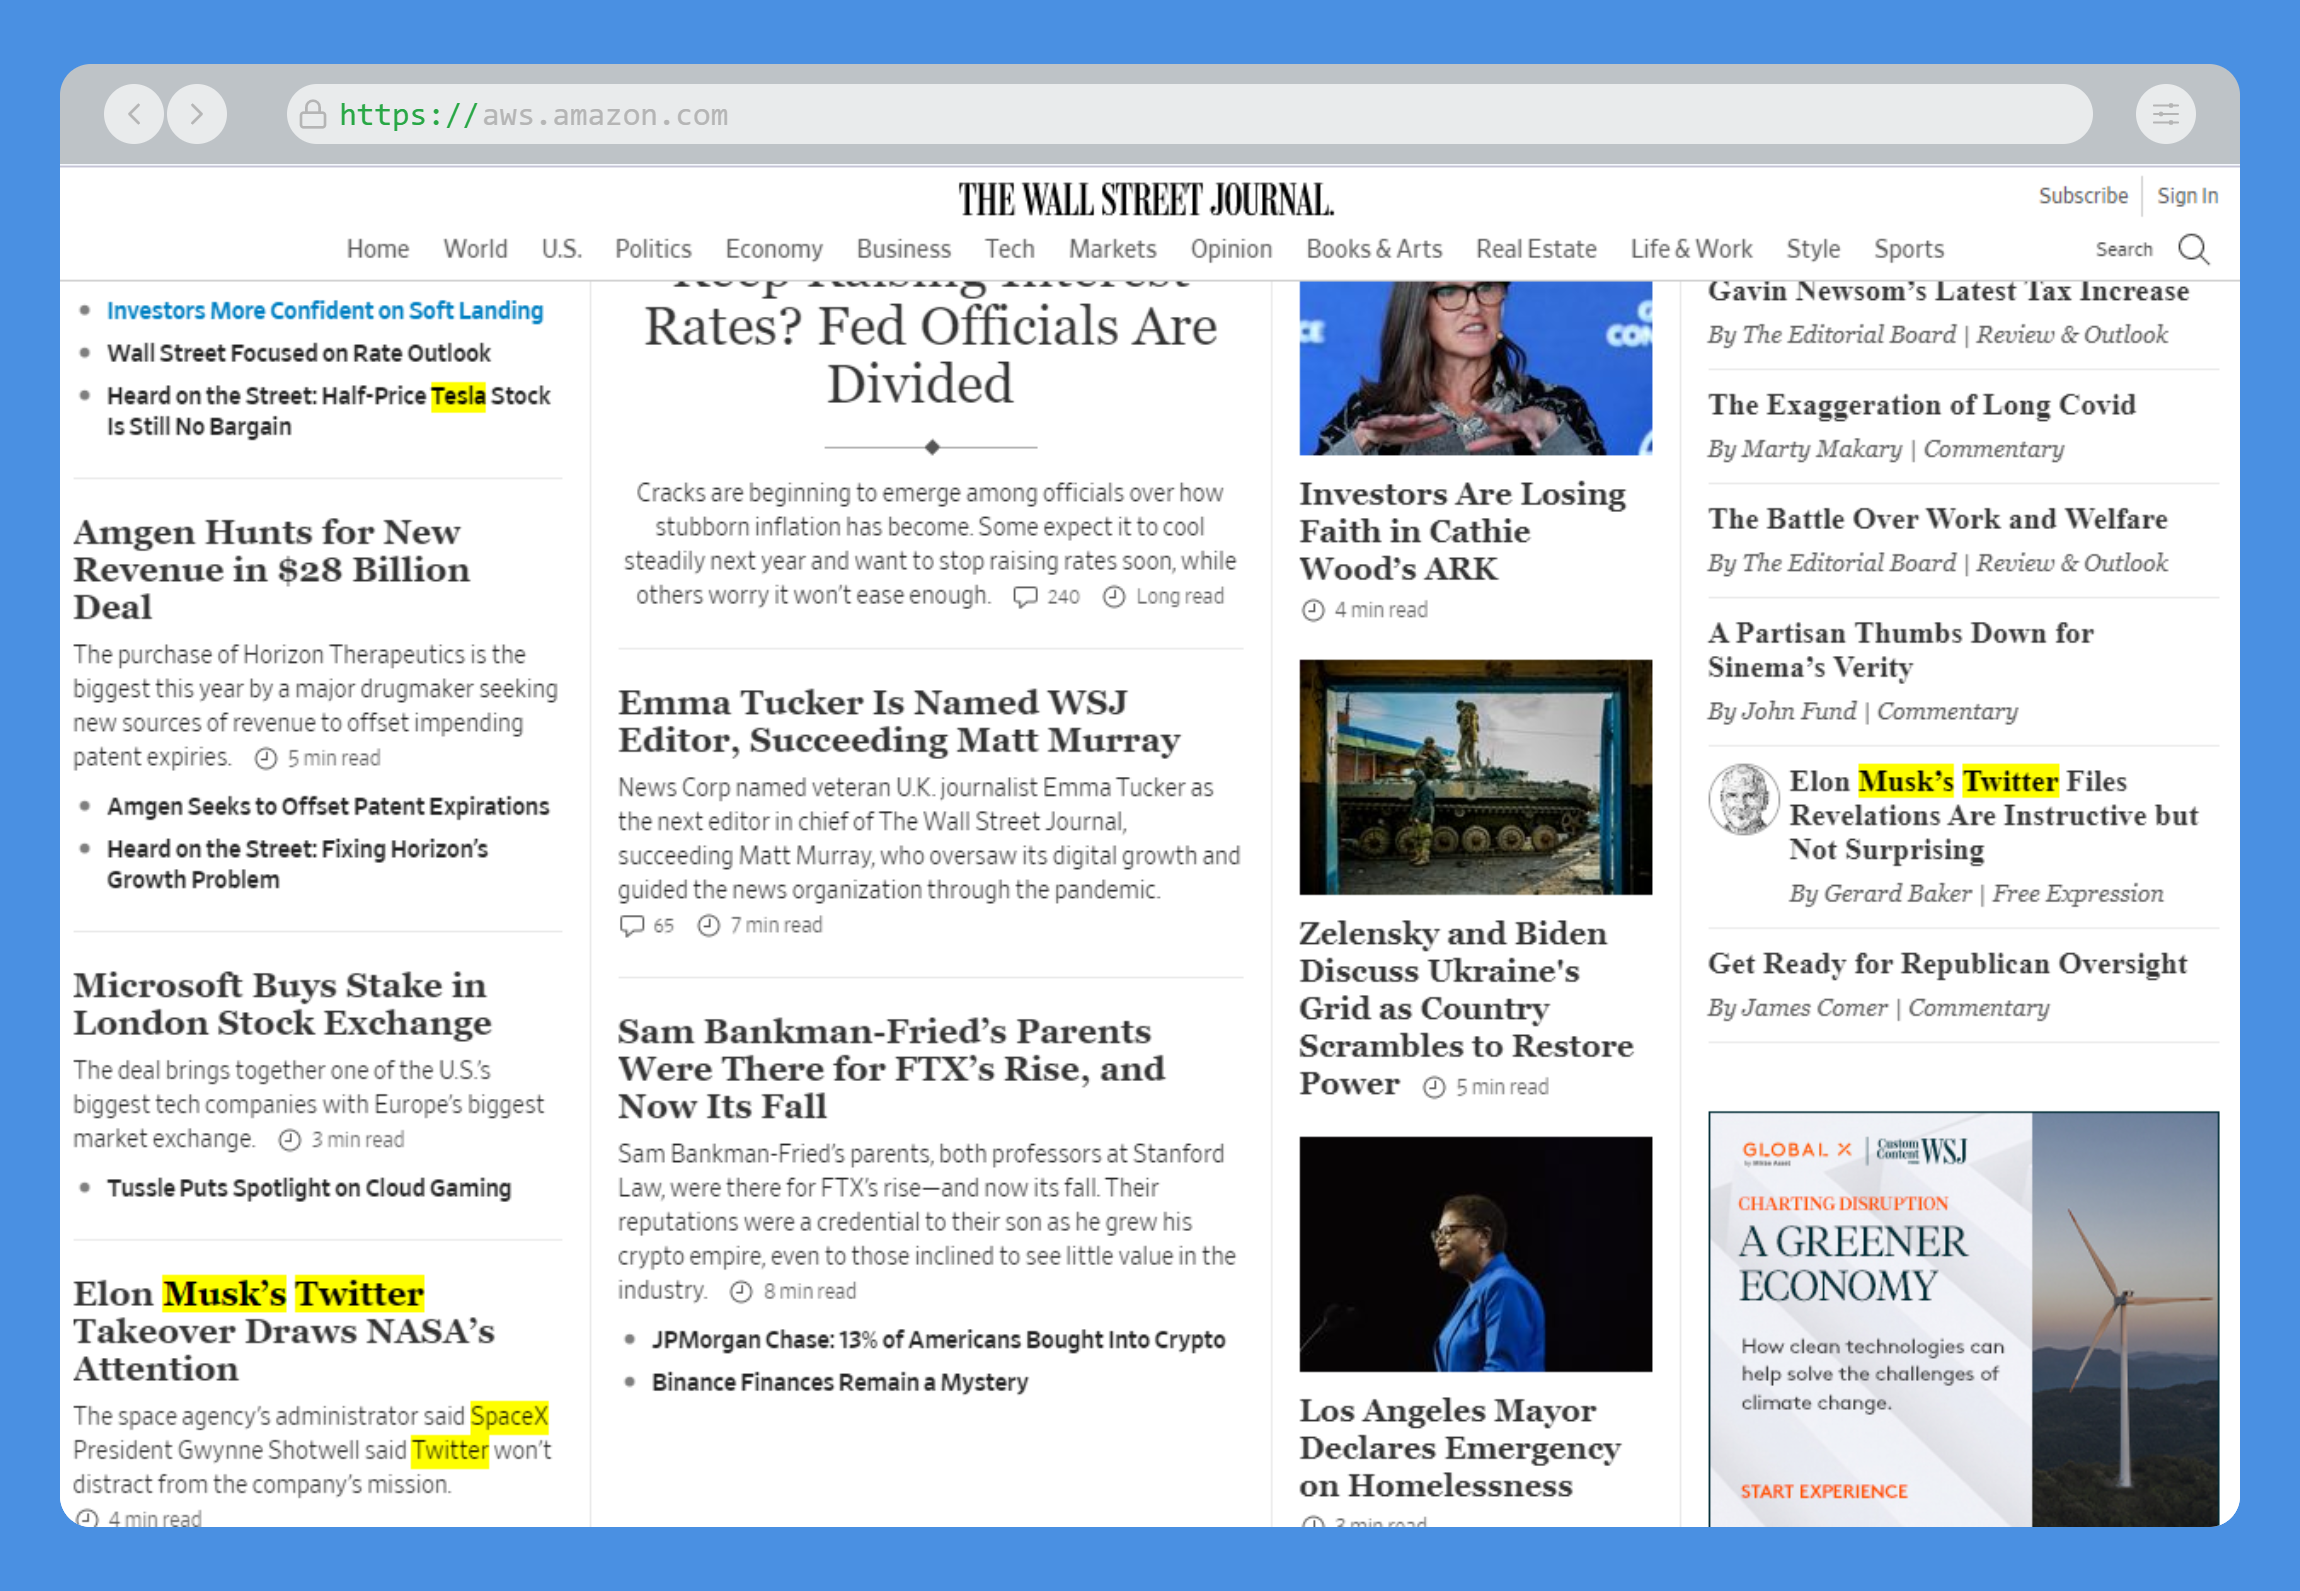Open 'Musk's Twitter Files Revelations' opinion headline
The image size is (2300, 1591).
click(1993, 815)
